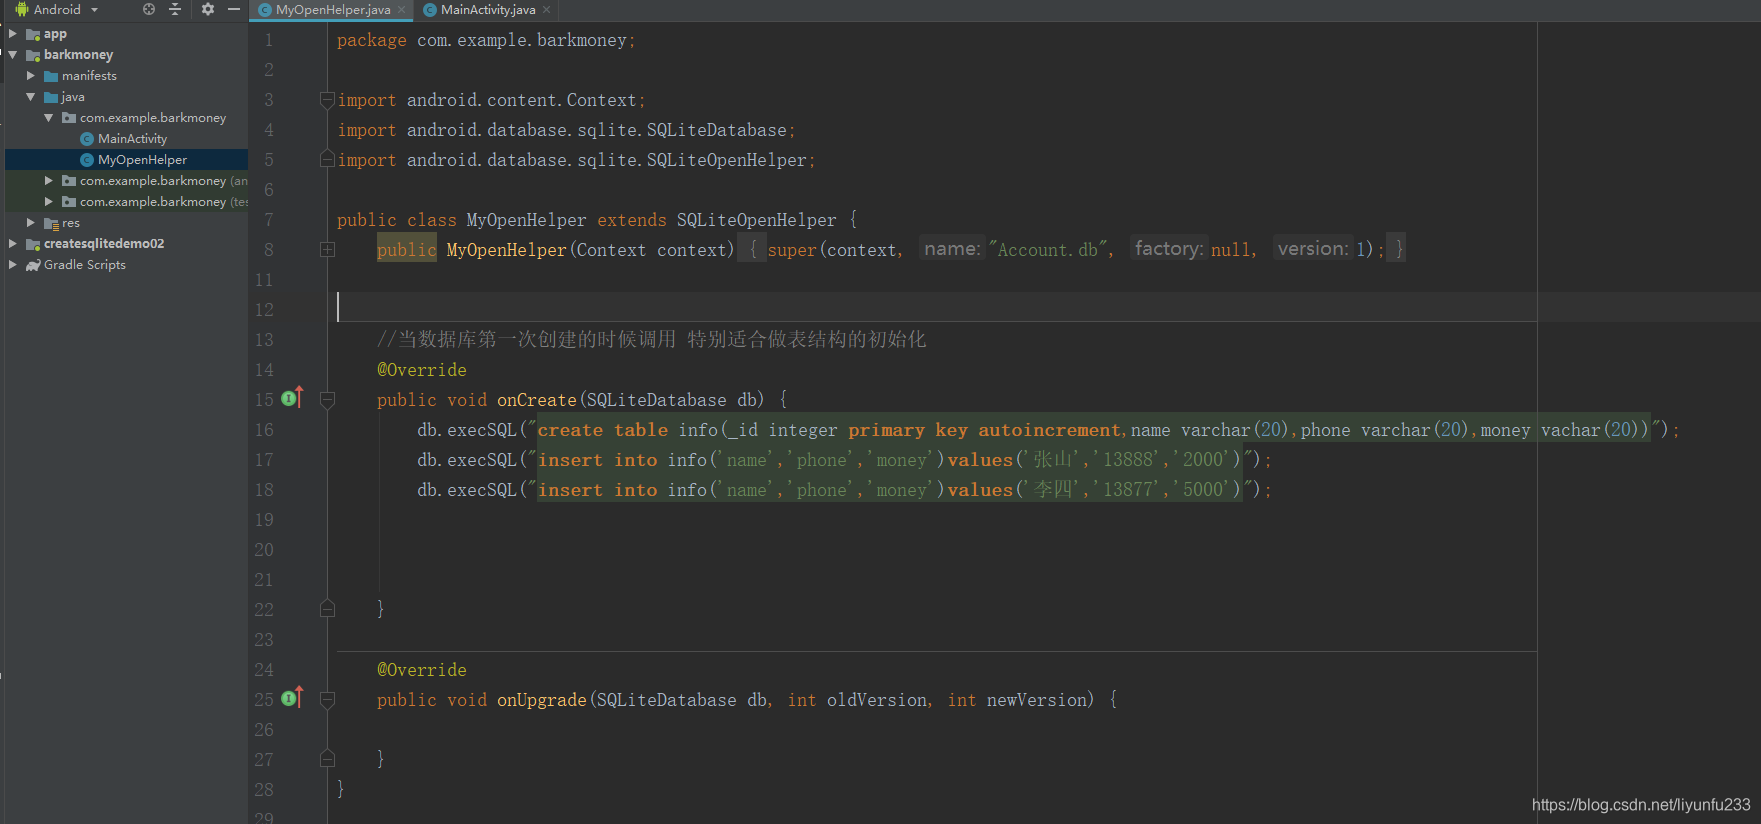
Task: Click the @Override annotation on line 14
Action: [422, 370]
